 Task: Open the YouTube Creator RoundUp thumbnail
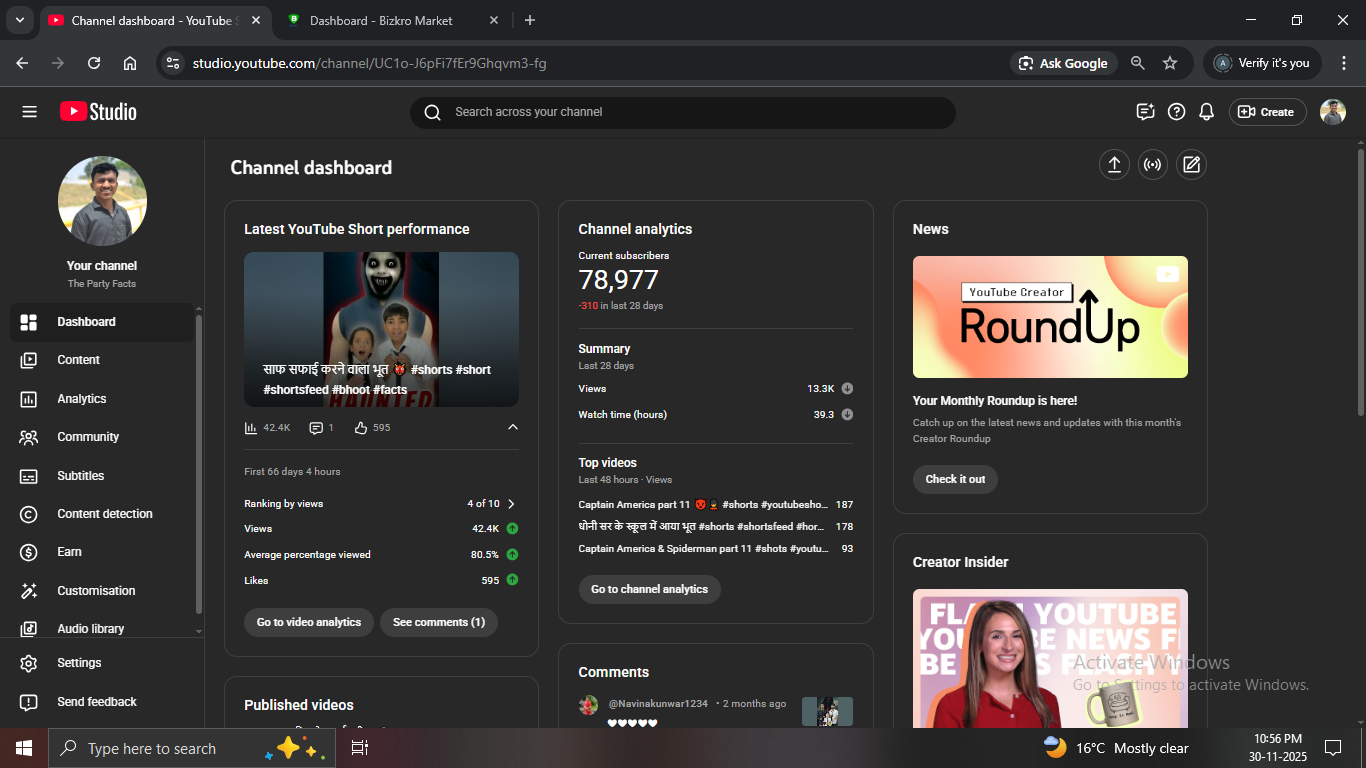[x=1050, y=317]
